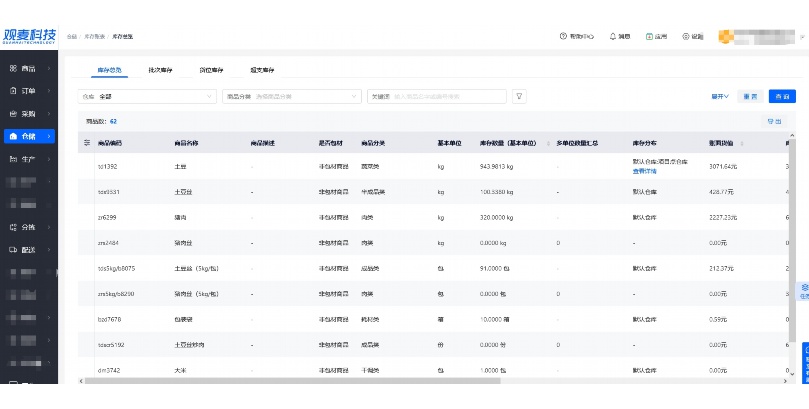
Task: Switch to the 库存总览 tab
Action: coord(109,70)
